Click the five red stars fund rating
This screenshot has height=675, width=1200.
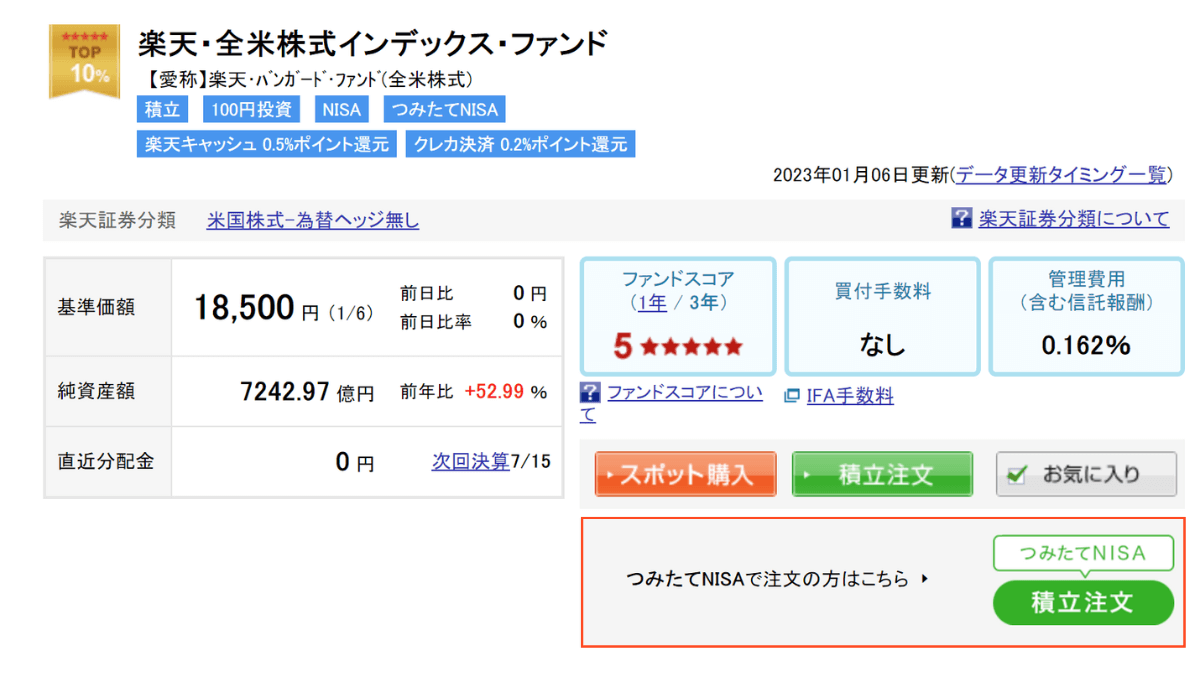point(692,347)
